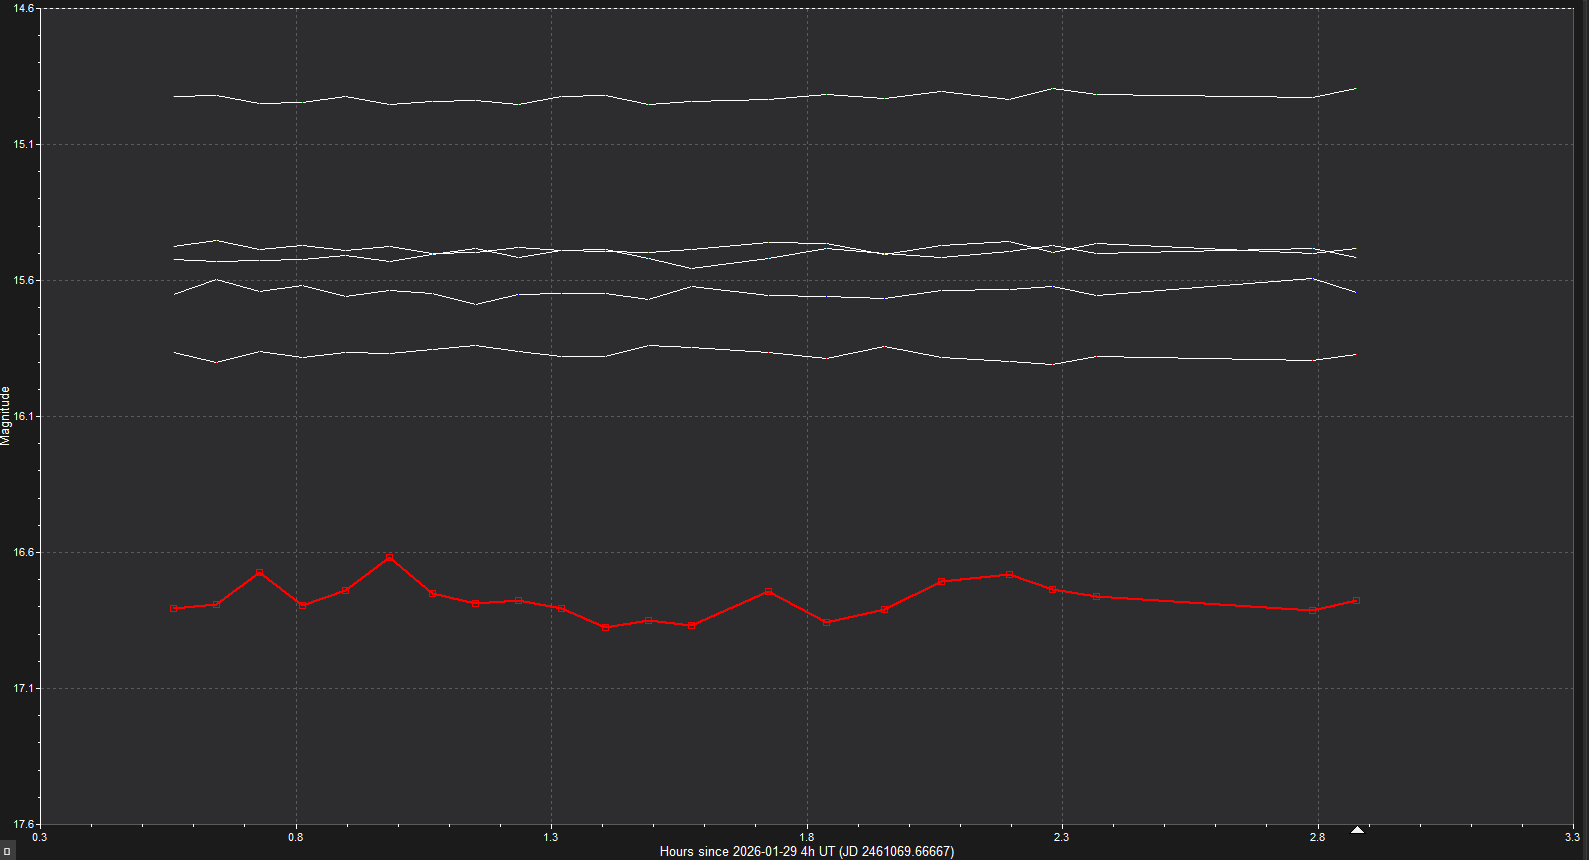Click the 16.1 magnitude axis tick label
The image size is (1589, 860).
23,416
